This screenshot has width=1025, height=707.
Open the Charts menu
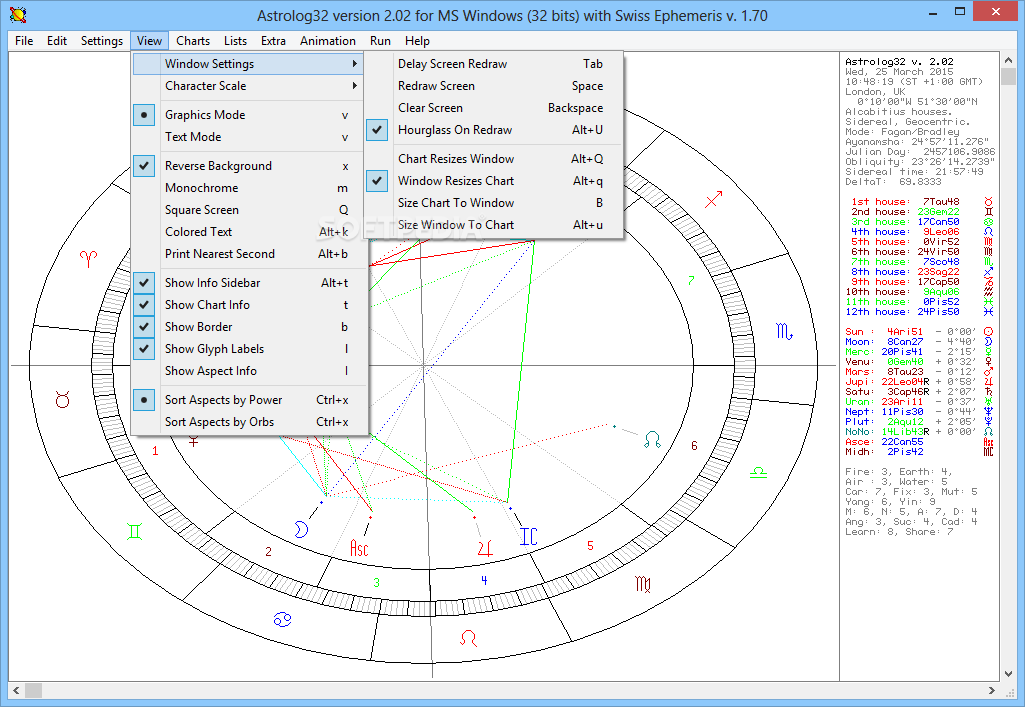point(193,41)
